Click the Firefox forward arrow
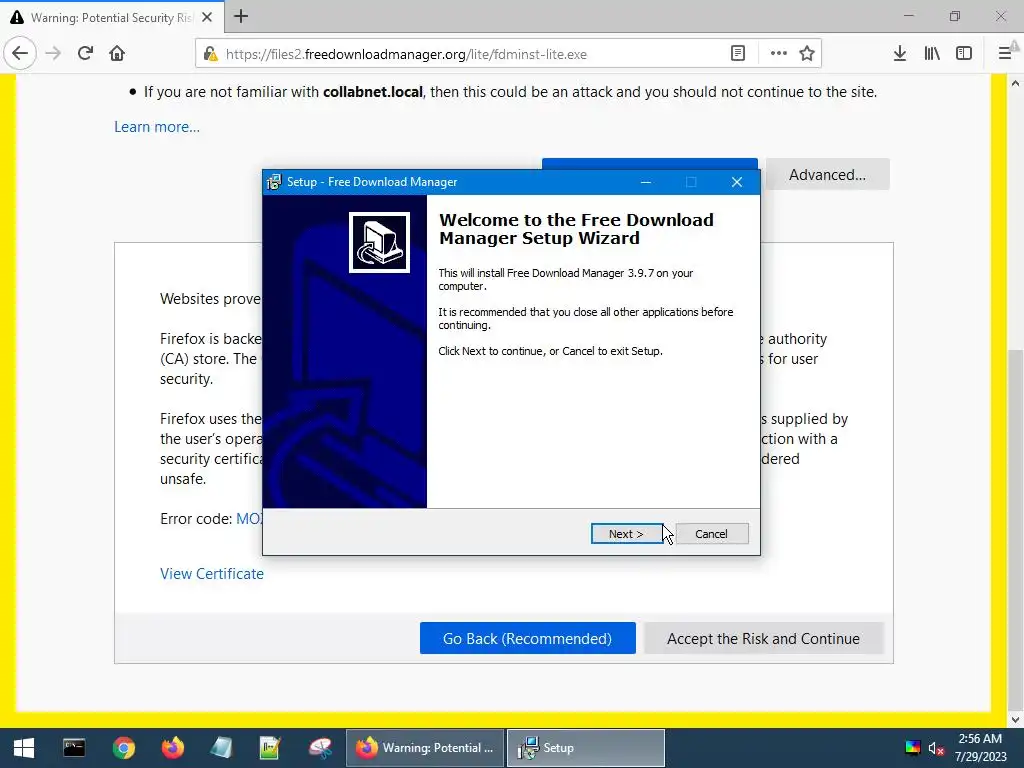Screen dimensions: 1024x768 (53, 53)
